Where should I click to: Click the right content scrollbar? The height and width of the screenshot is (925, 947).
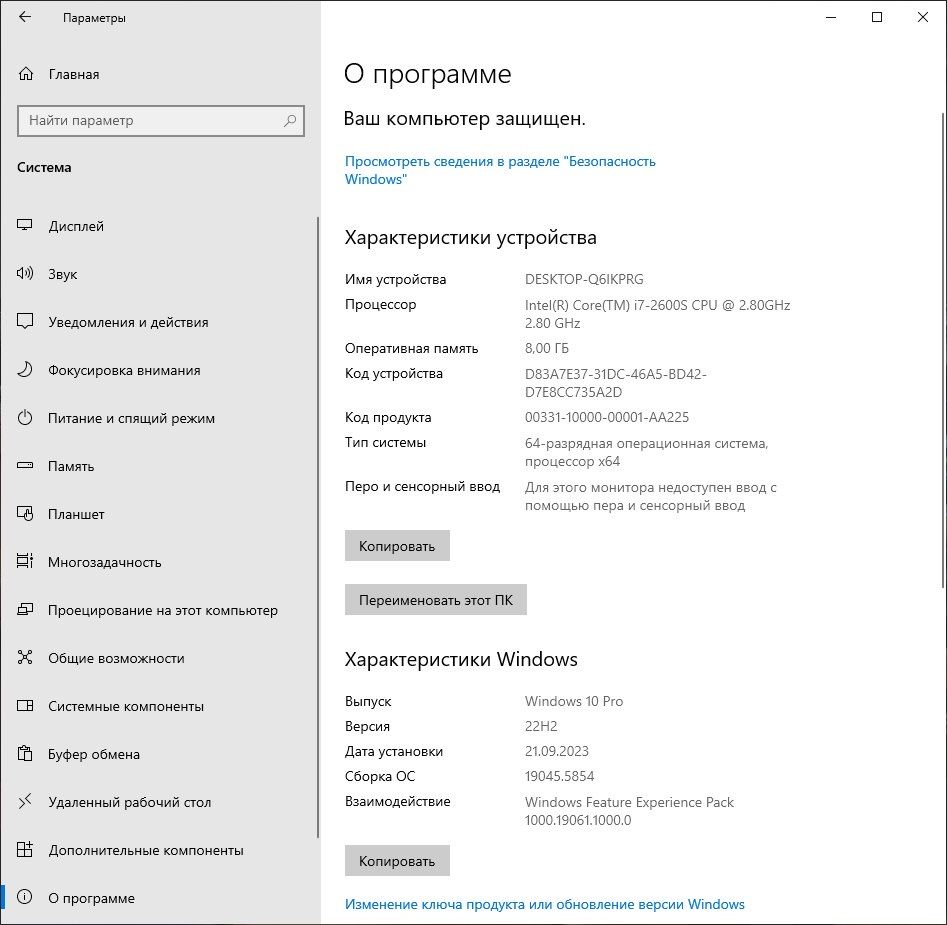pos(943,350)
